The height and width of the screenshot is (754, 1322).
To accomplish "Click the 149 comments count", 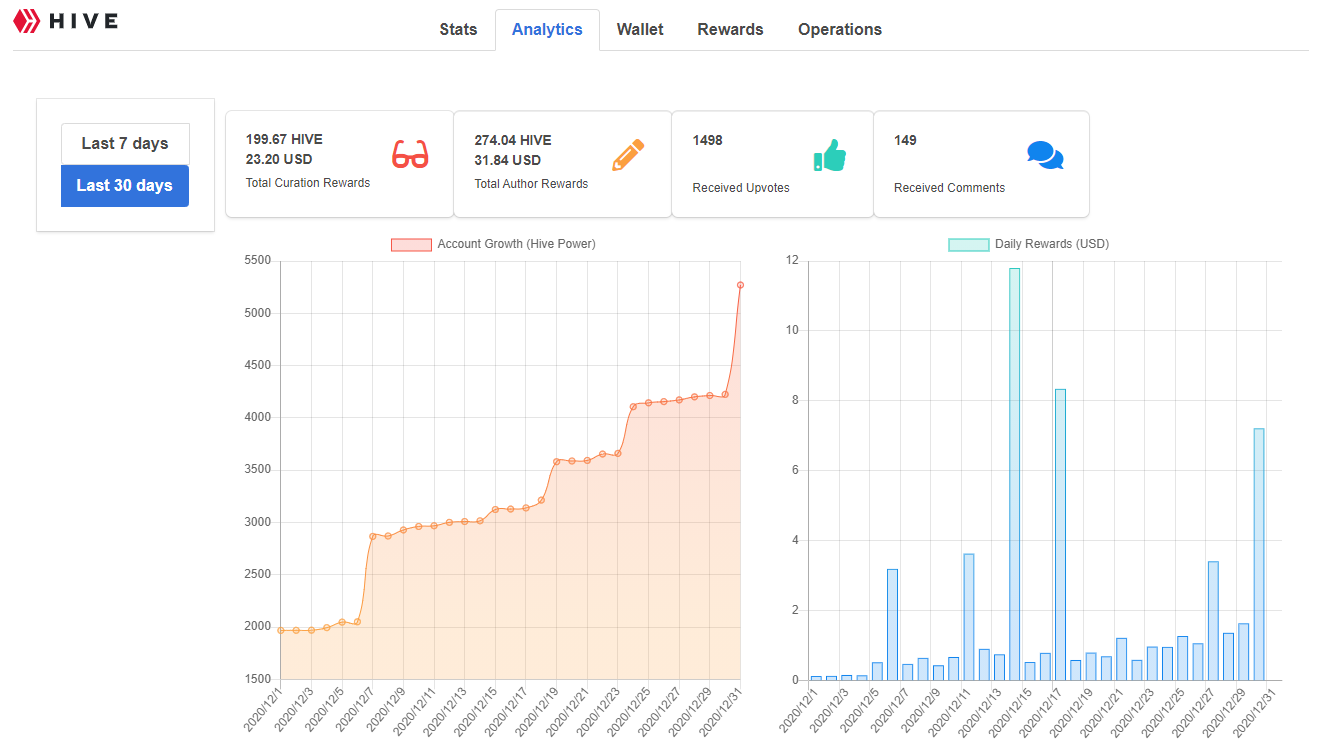I will tap(905, 140).
